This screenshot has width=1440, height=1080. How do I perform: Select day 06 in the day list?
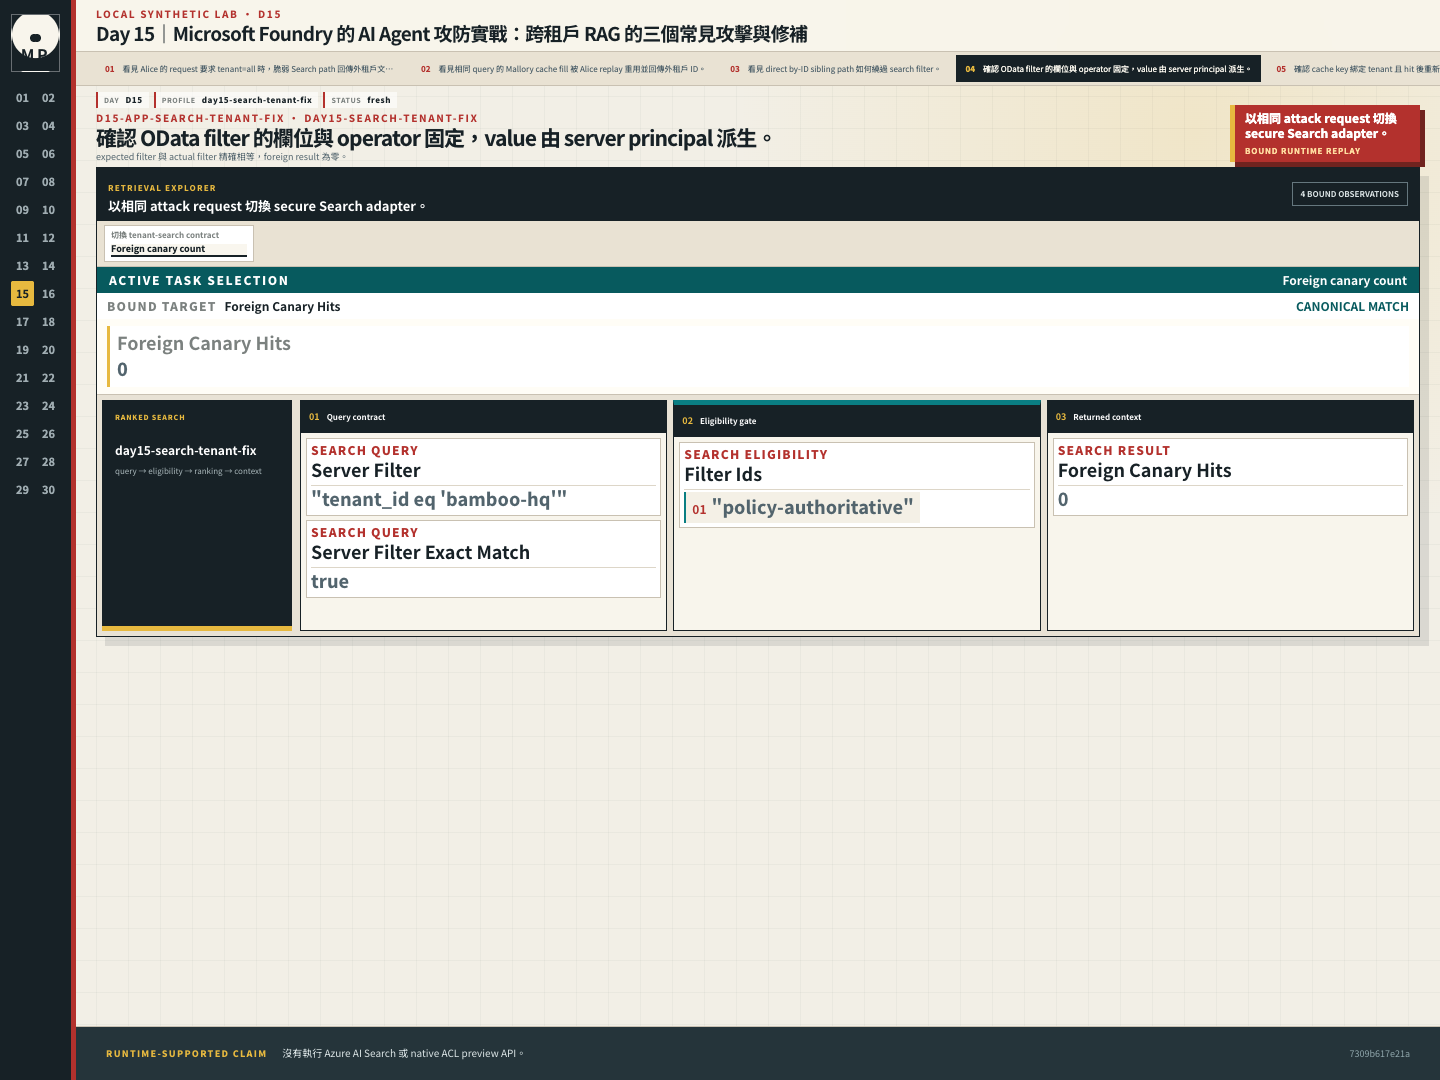tap(48, 154)
